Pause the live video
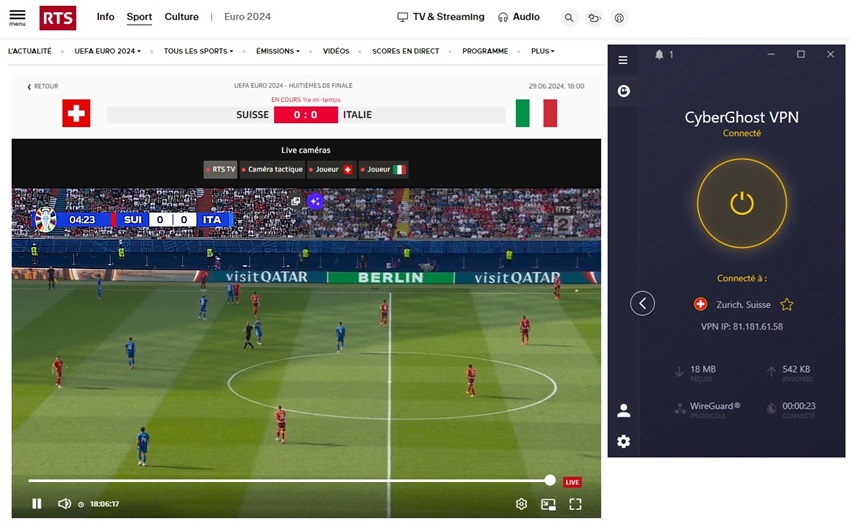Viewport: 850px width, 522px height. [x=37, y=504]
